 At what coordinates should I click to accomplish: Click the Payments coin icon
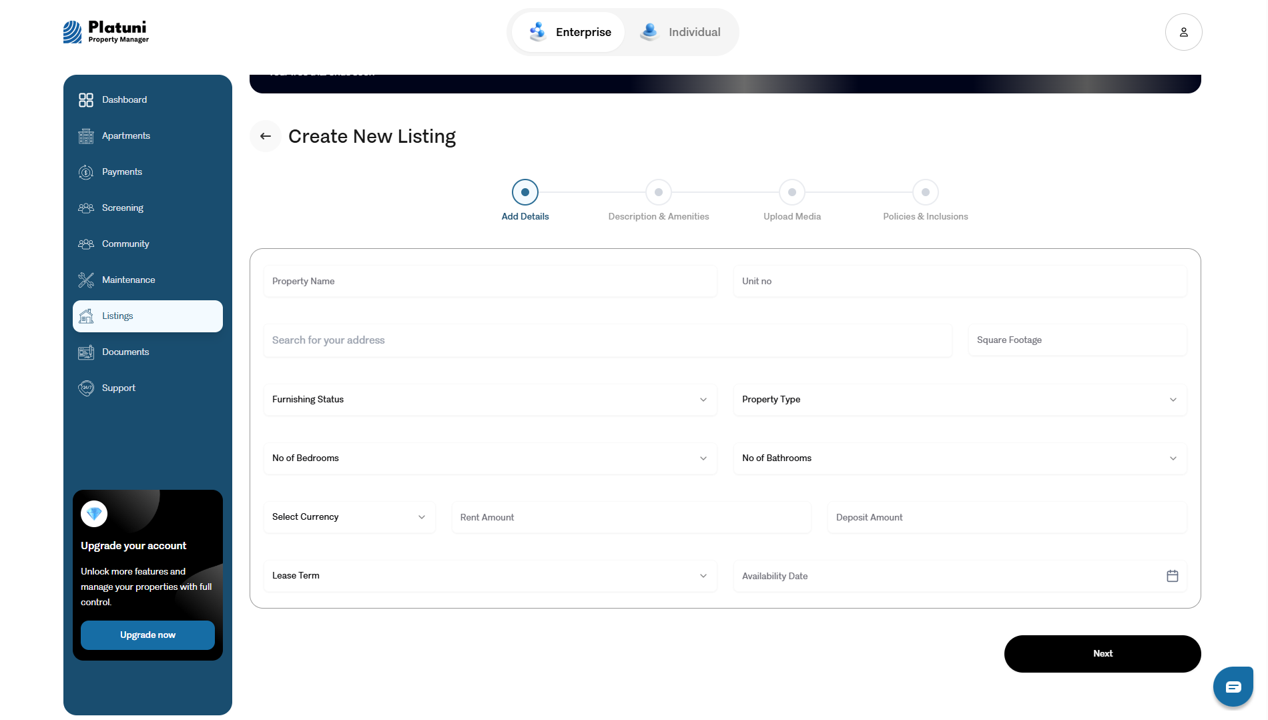pos(86,172)
